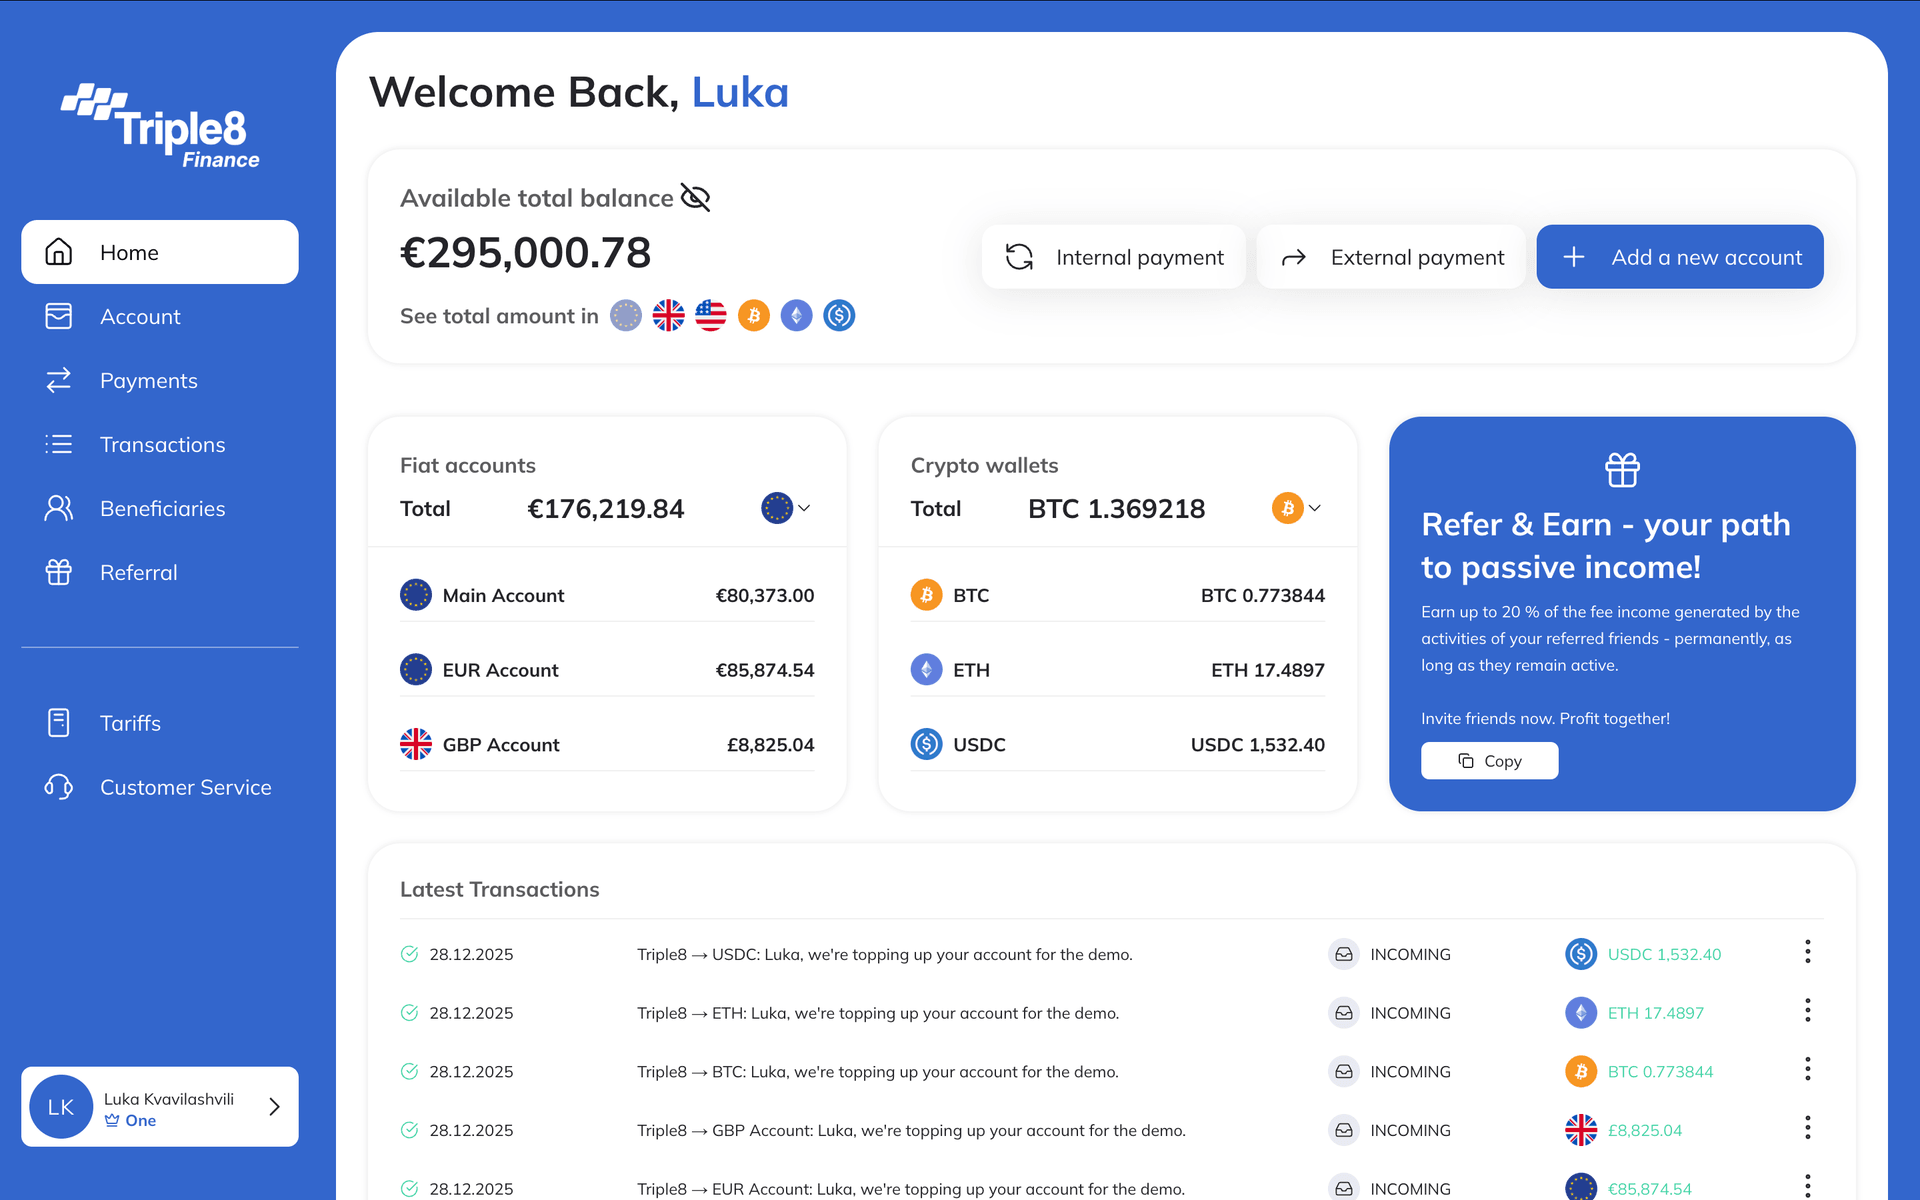1920x1200 pixels.
Task: Click the €176,219.84 fiat total
Action: click(606, 509)
